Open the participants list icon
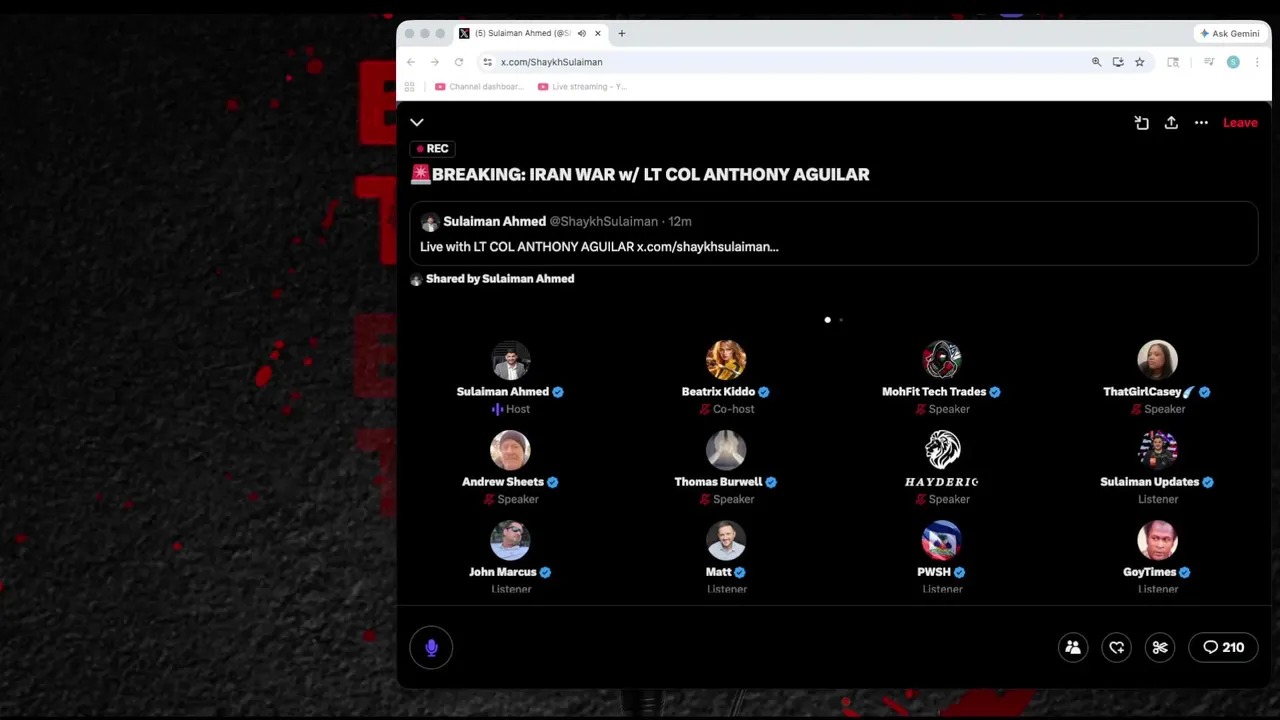The height and width of the screenshot is (720, 1280). click(x=1073, y=647)
